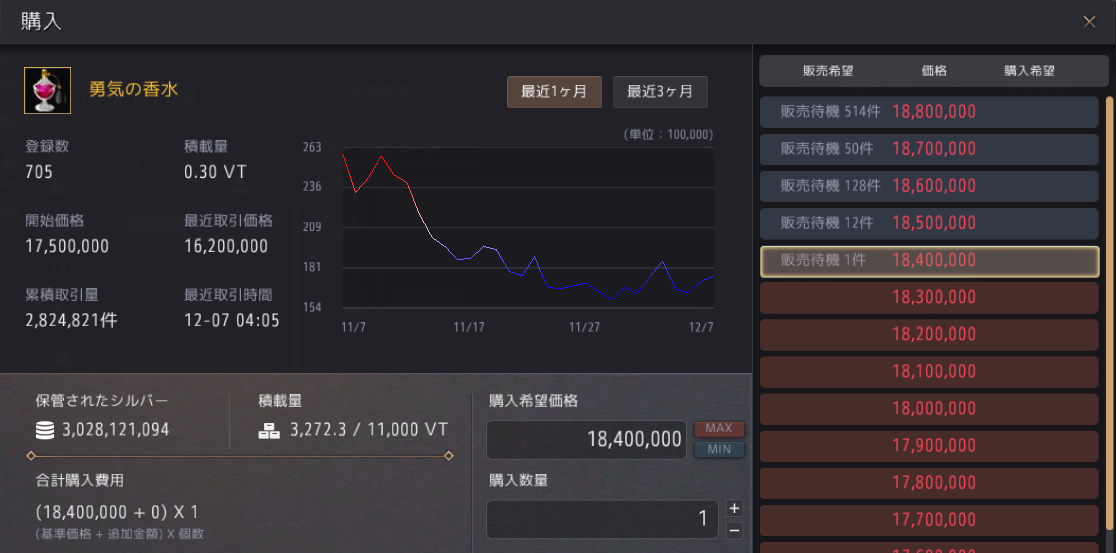Pick the 18,500,000 price row
This screenshot has height=553, width=1116.
tap(930, 223)
